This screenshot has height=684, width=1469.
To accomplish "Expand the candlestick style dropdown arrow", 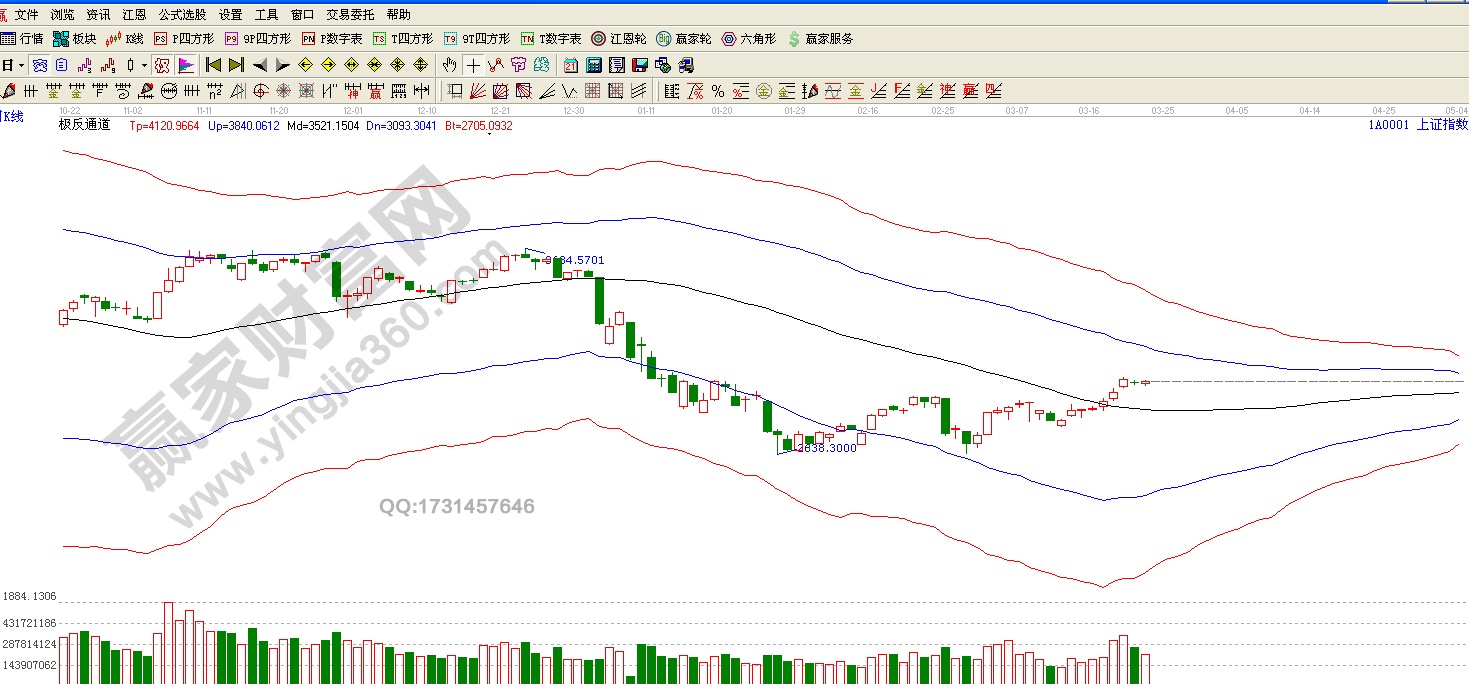I will [144, 65].
